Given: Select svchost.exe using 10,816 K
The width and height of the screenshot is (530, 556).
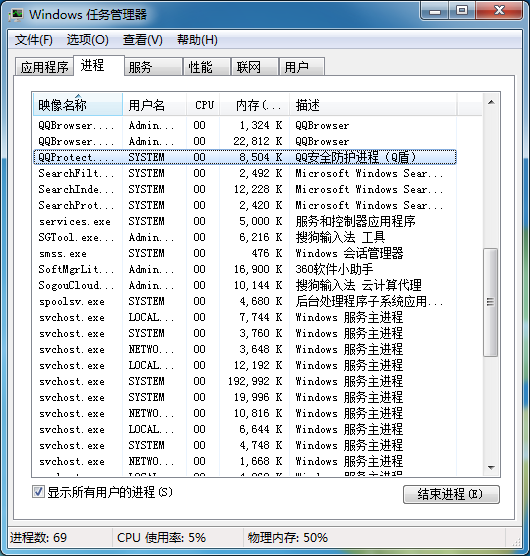Looking at the screenshot, I should pyautogui.click(x=245, y=413).
